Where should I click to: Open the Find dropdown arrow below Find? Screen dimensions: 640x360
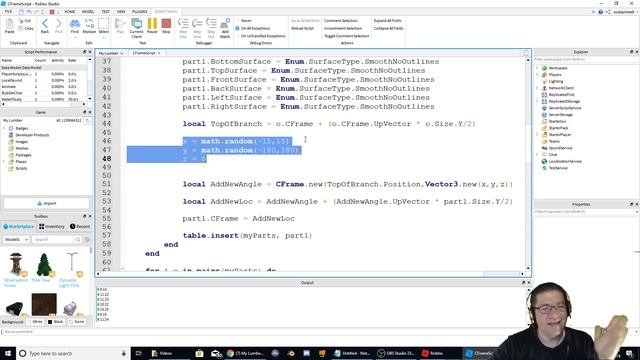tap(75, 37)
